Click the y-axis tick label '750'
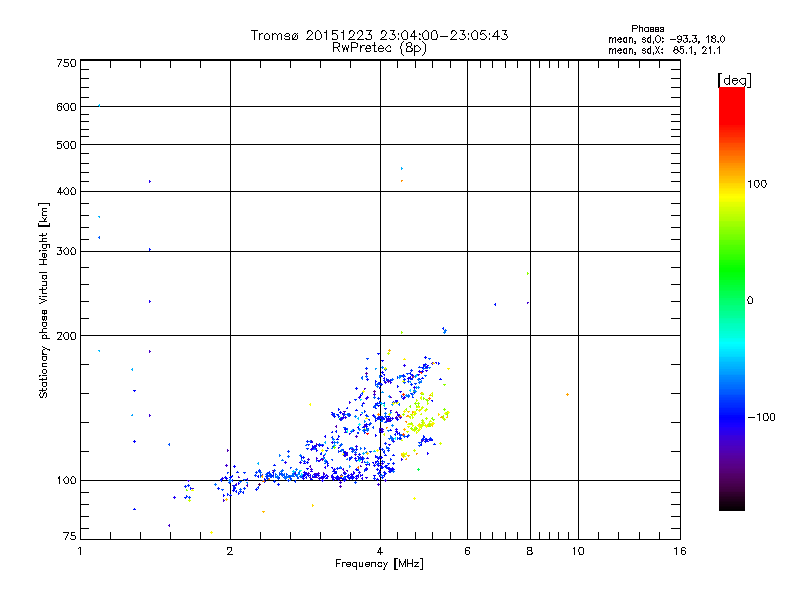 pyautogui.click(x=66, y=63)
